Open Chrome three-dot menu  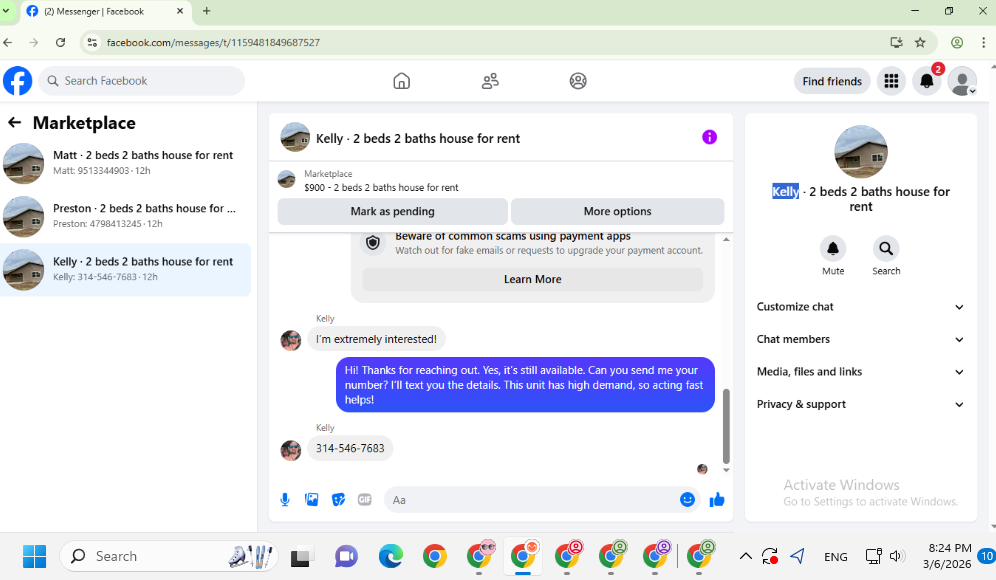(983, 43)
